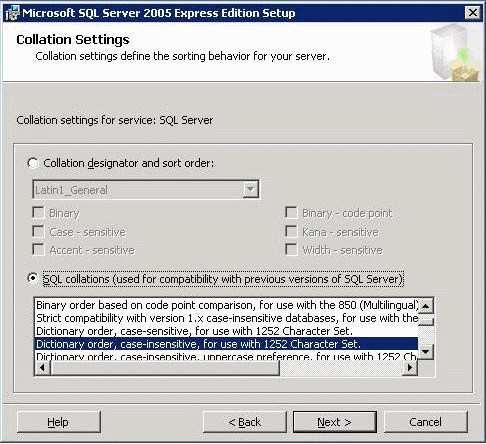Click the horizontal scrollbar thumb in collation list
486x444 pixels.
point(165,368)
